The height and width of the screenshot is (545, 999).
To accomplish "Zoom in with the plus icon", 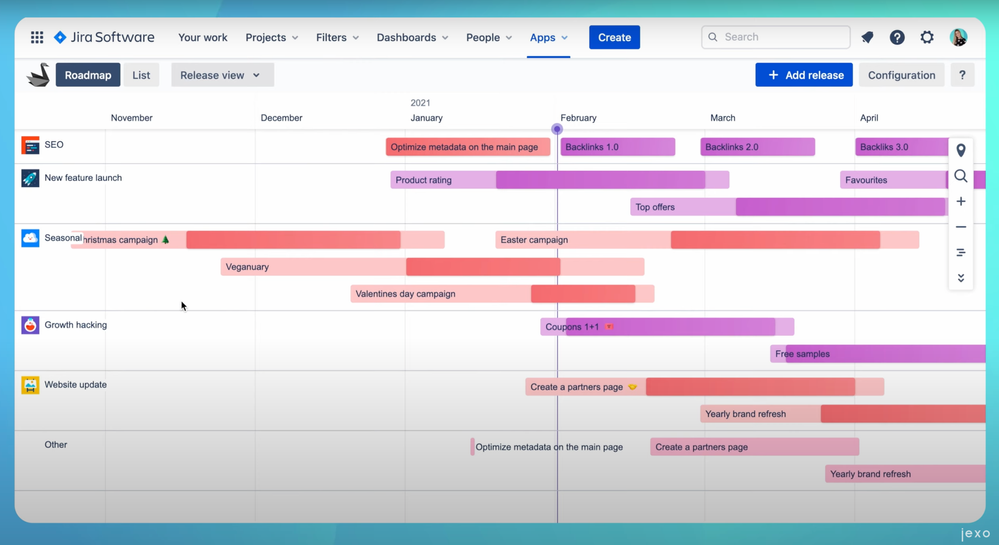I will click(961, 201).
